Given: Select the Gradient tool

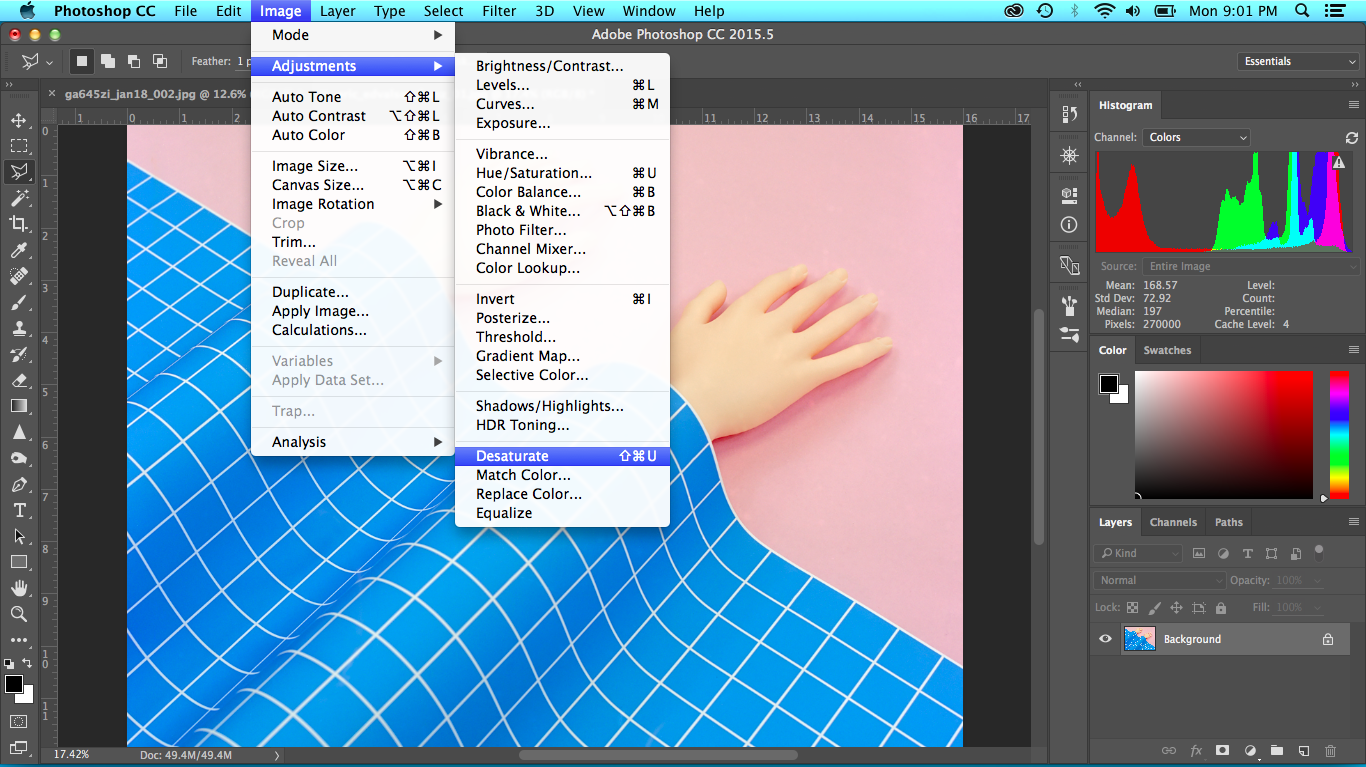Looking at the screenshot, I should 19,406.
